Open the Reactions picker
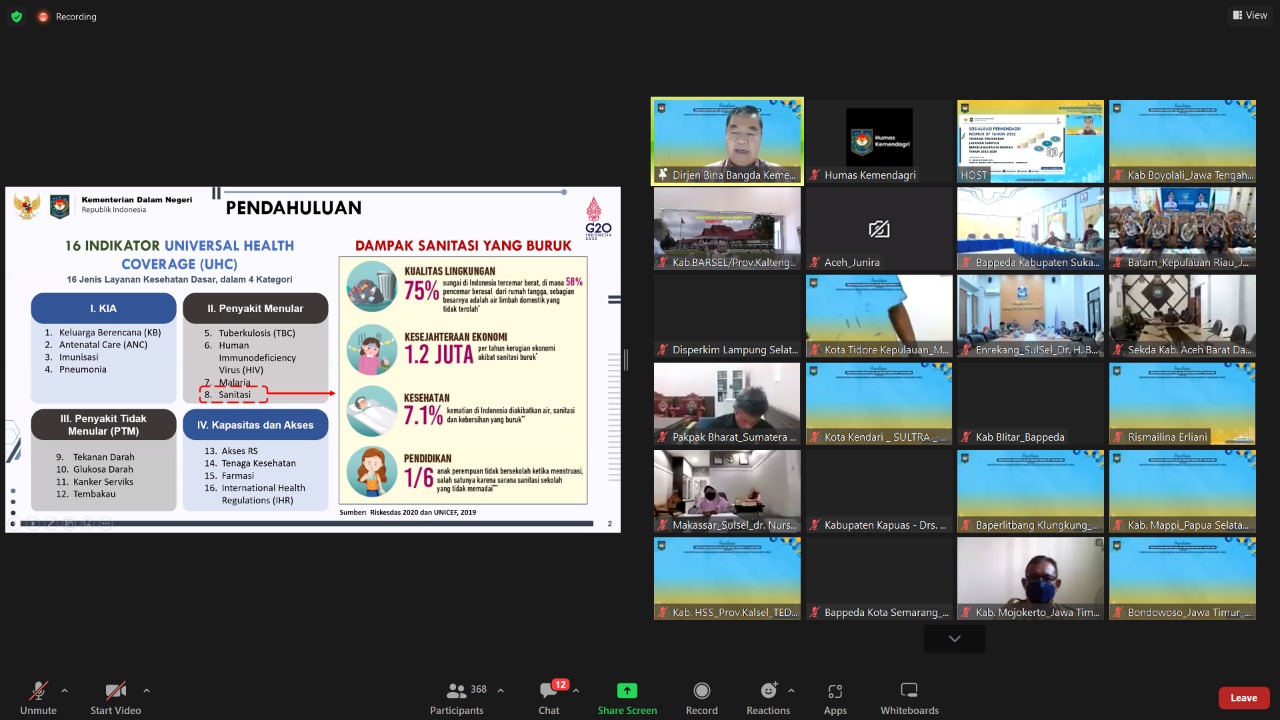The image size is (1280, 720). (767, 697)
